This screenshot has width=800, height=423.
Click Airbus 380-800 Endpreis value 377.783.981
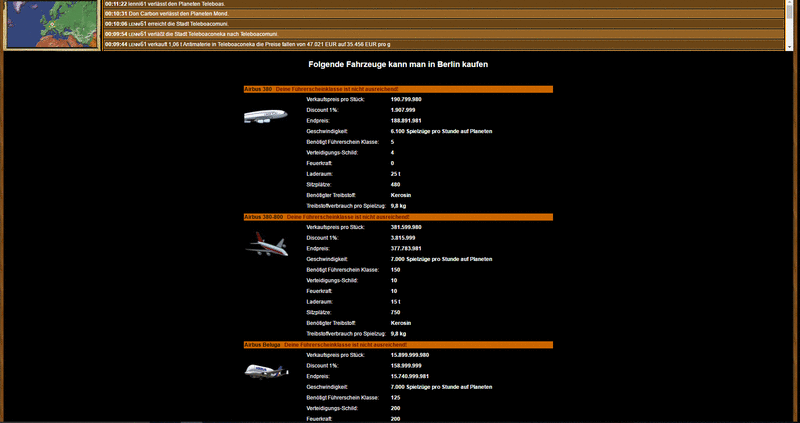406,248
